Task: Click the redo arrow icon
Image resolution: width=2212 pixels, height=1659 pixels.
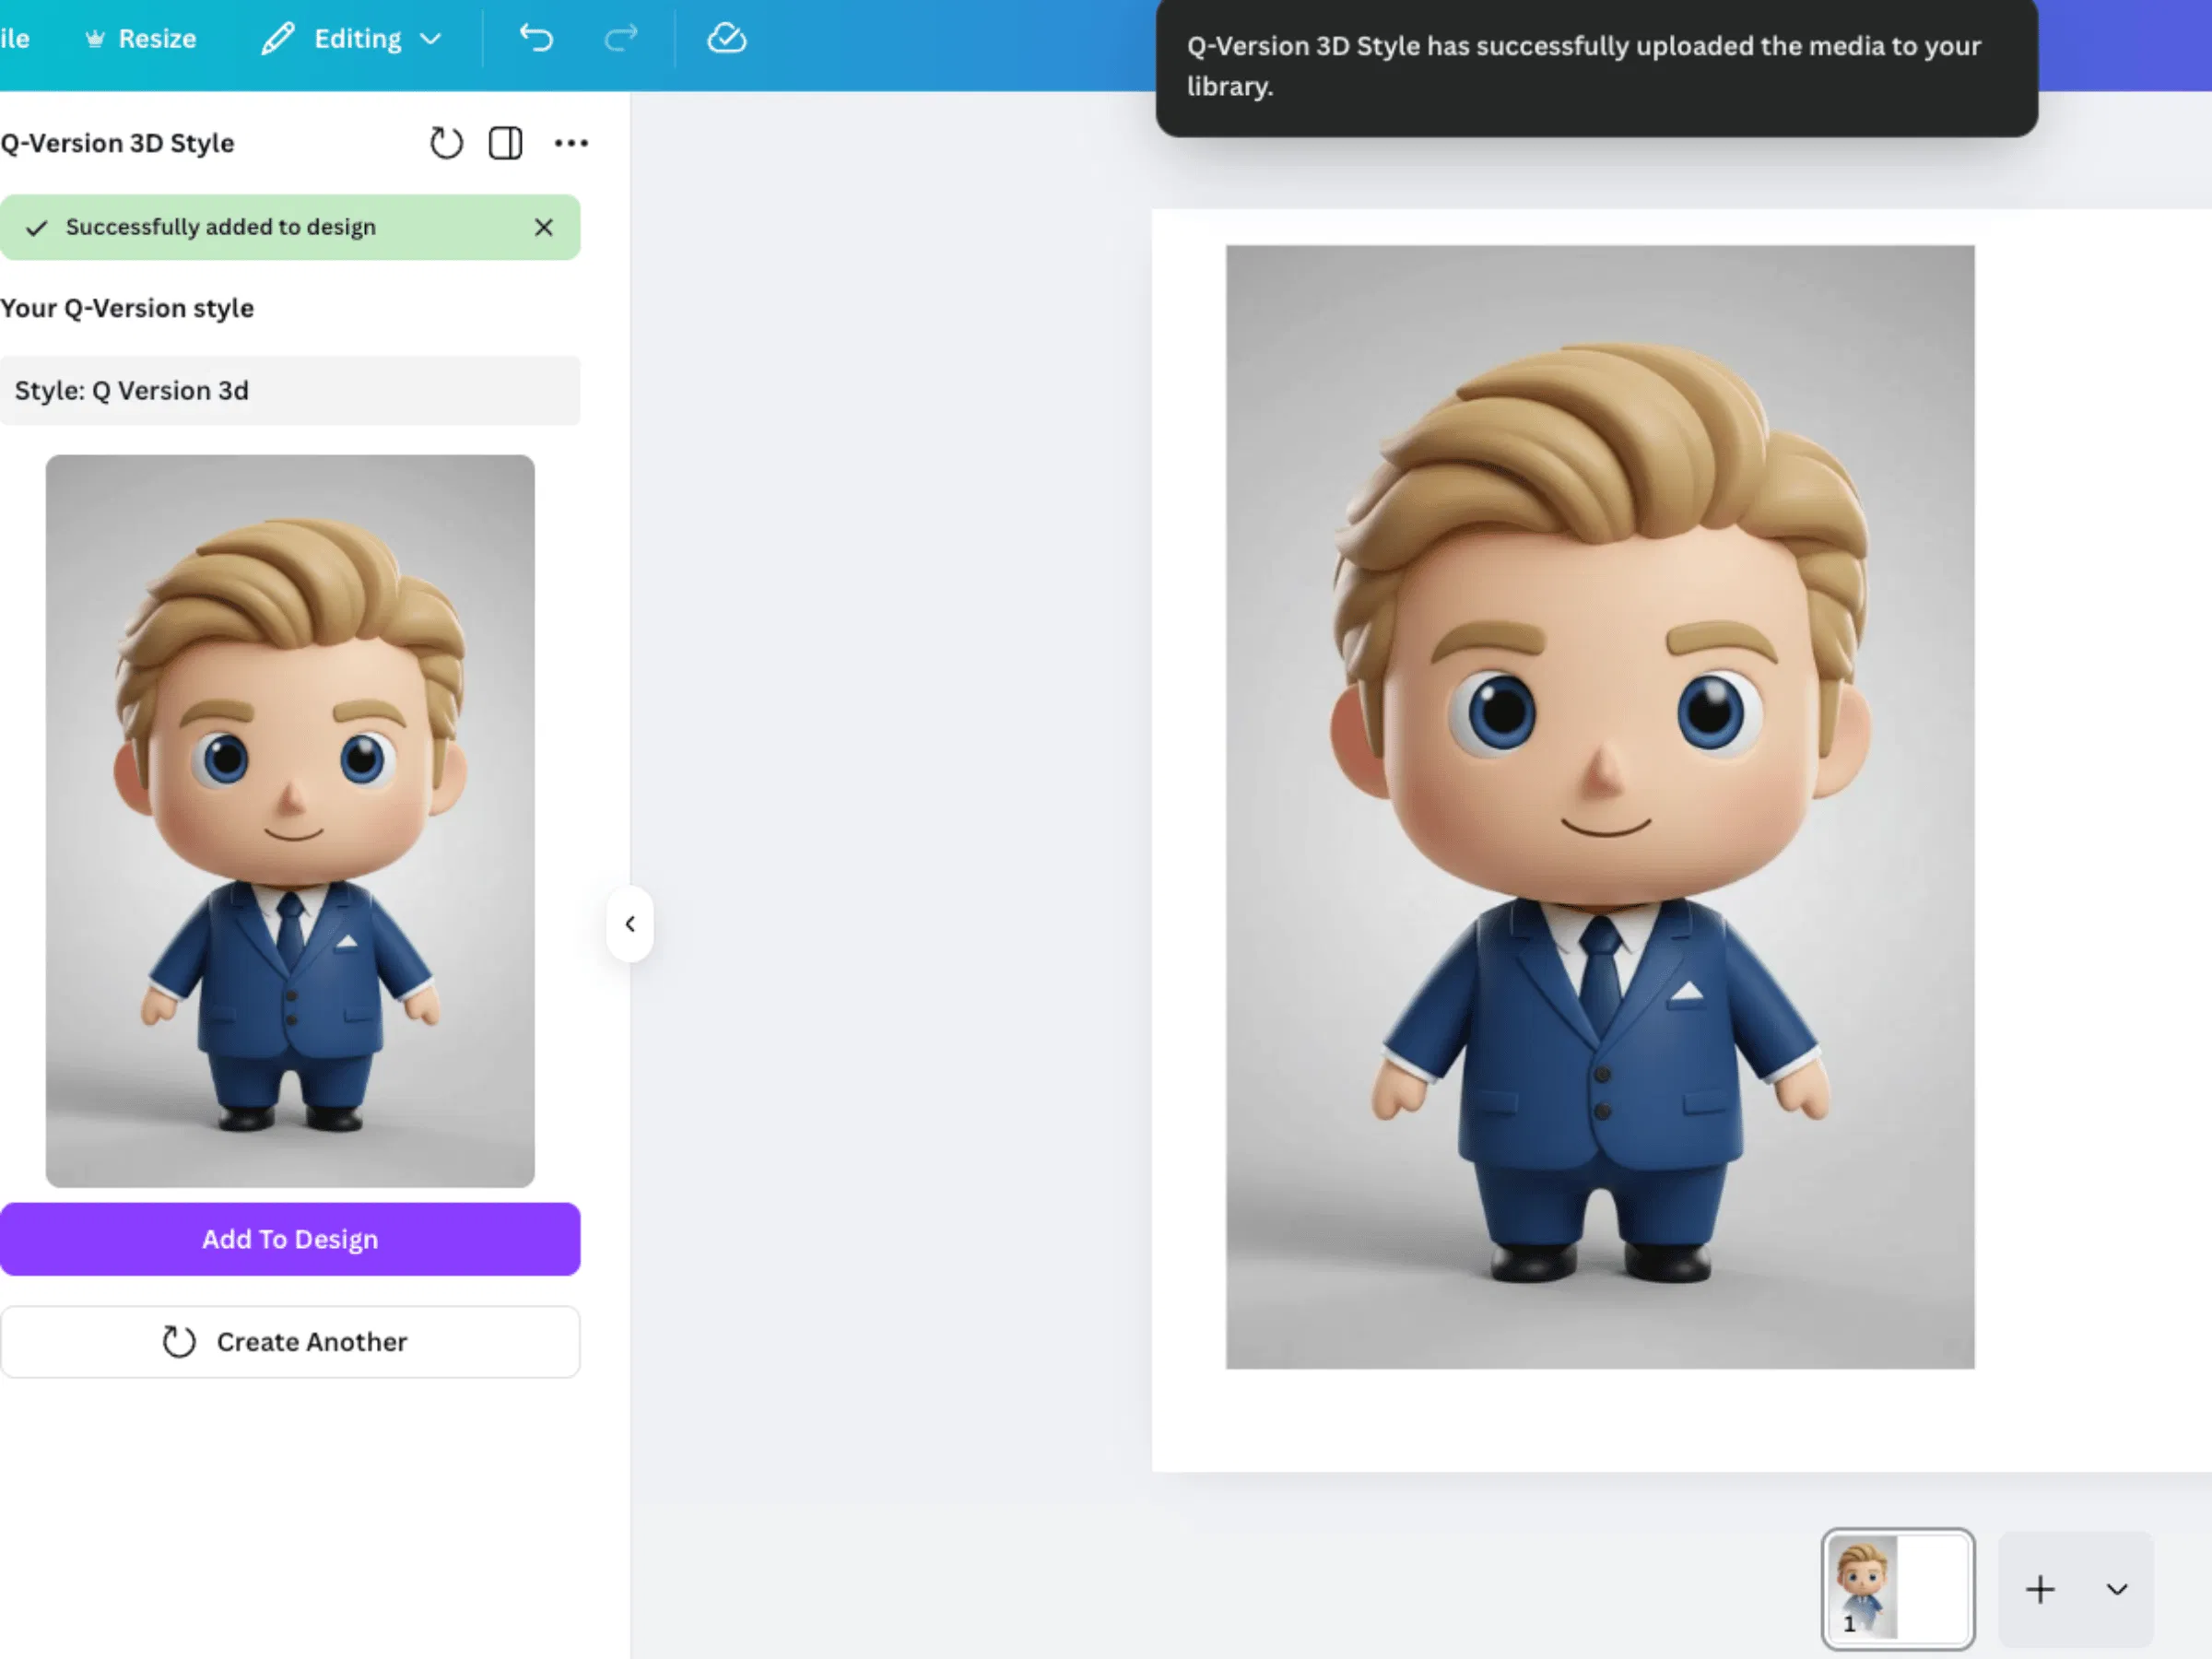Action: coord(621,38)
